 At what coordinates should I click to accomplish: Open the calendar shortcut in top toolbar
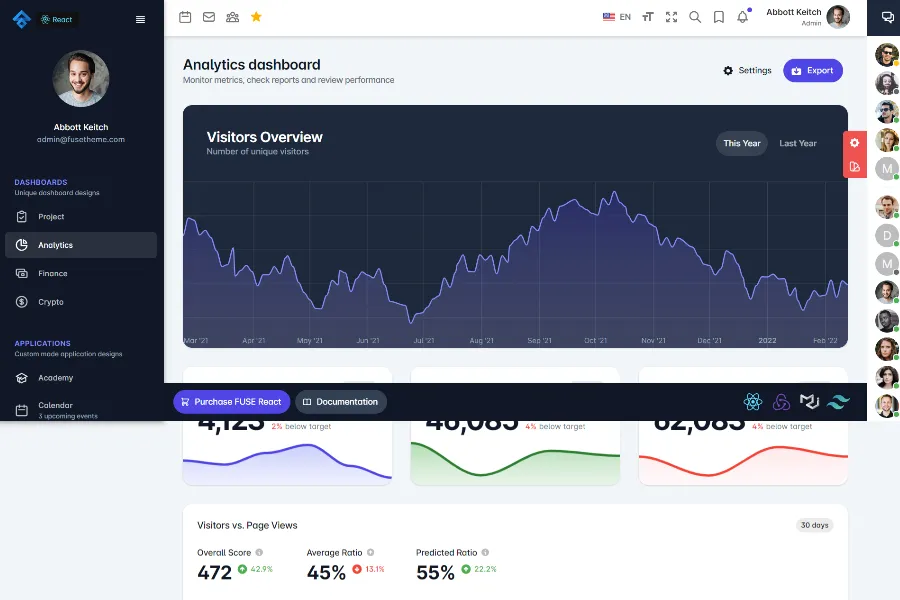185,17
